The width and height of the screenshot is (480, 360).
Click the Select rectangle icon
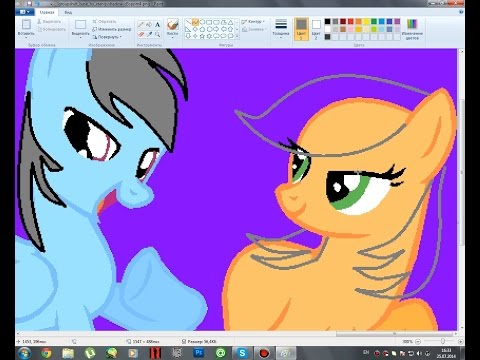point(80,25)
